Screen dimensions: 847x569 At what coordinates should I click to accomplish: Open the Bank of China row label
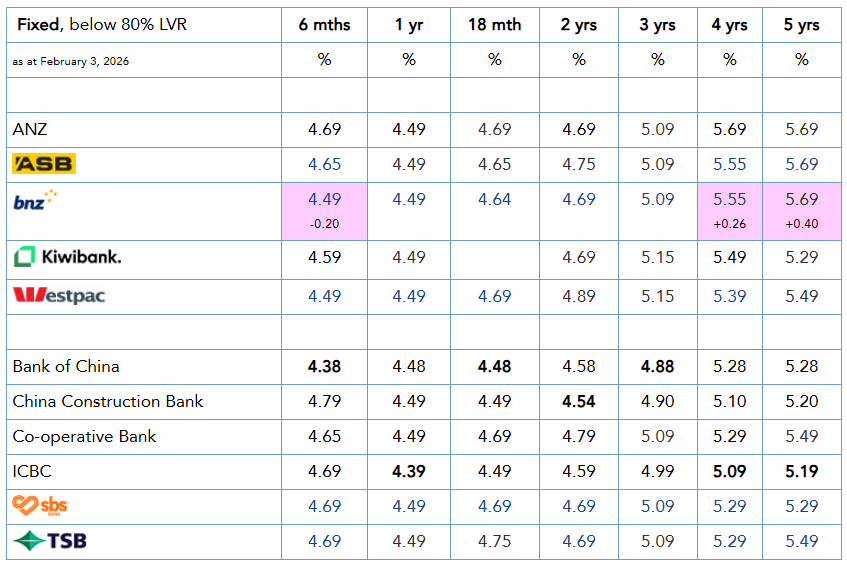point(66,366)
